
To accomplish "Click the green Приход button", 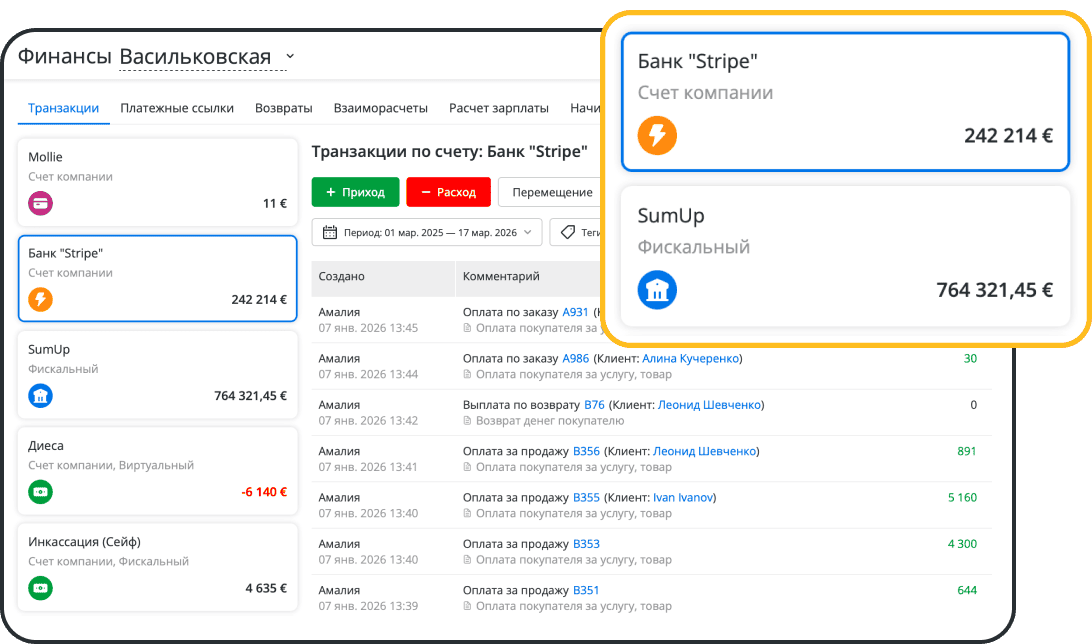I will 355,192.
